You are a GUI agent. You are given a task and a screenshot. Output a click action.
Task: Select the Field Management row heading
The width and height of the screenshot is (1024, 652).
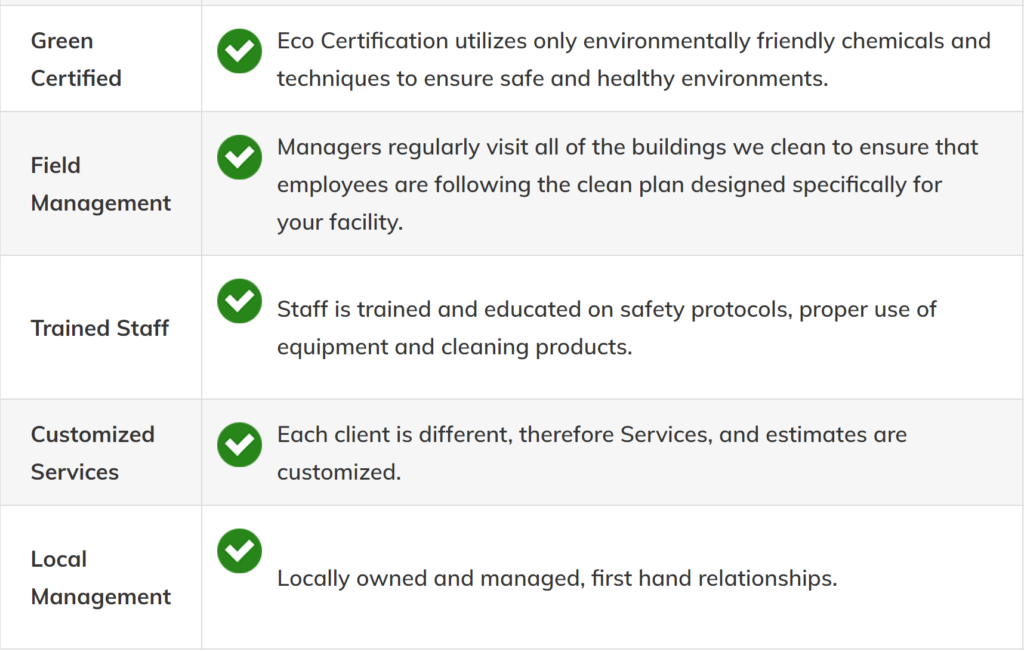tap(101, 184)
